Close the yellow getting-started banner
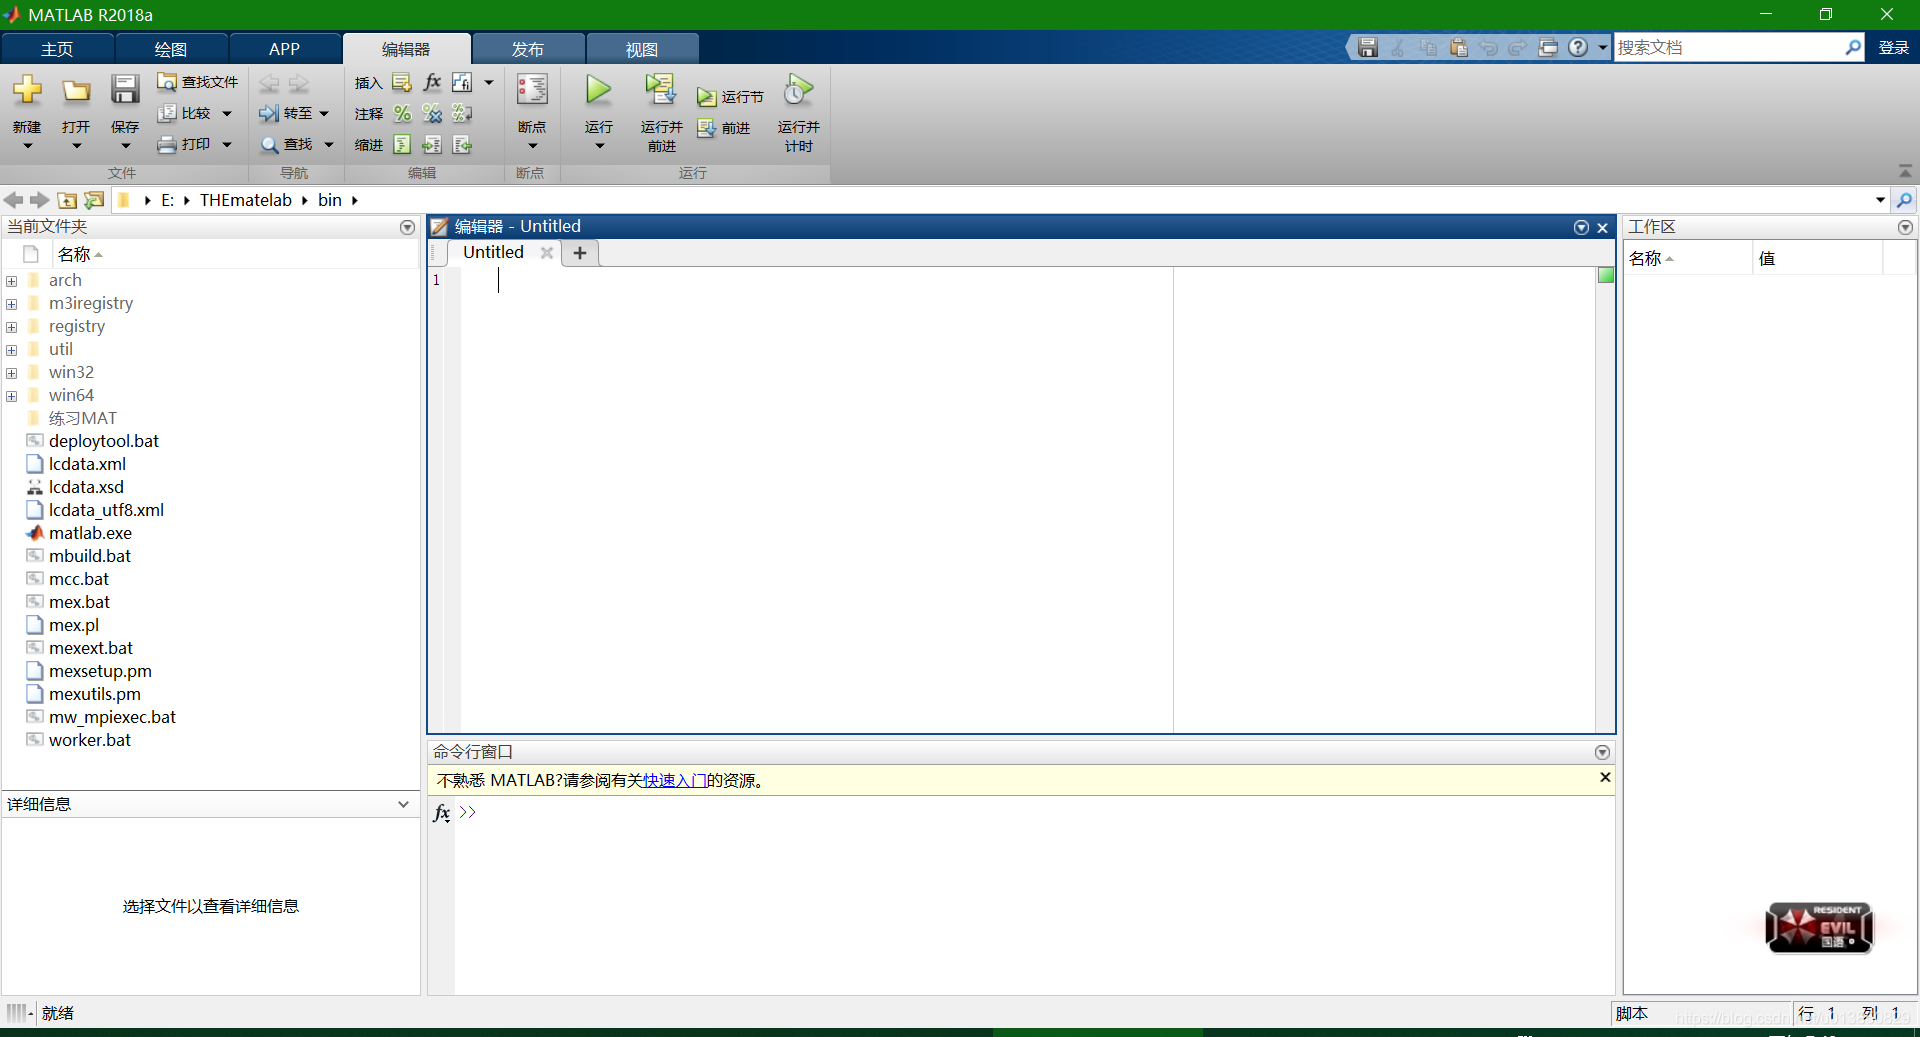1920x1037 pixels. point(1605,778)
